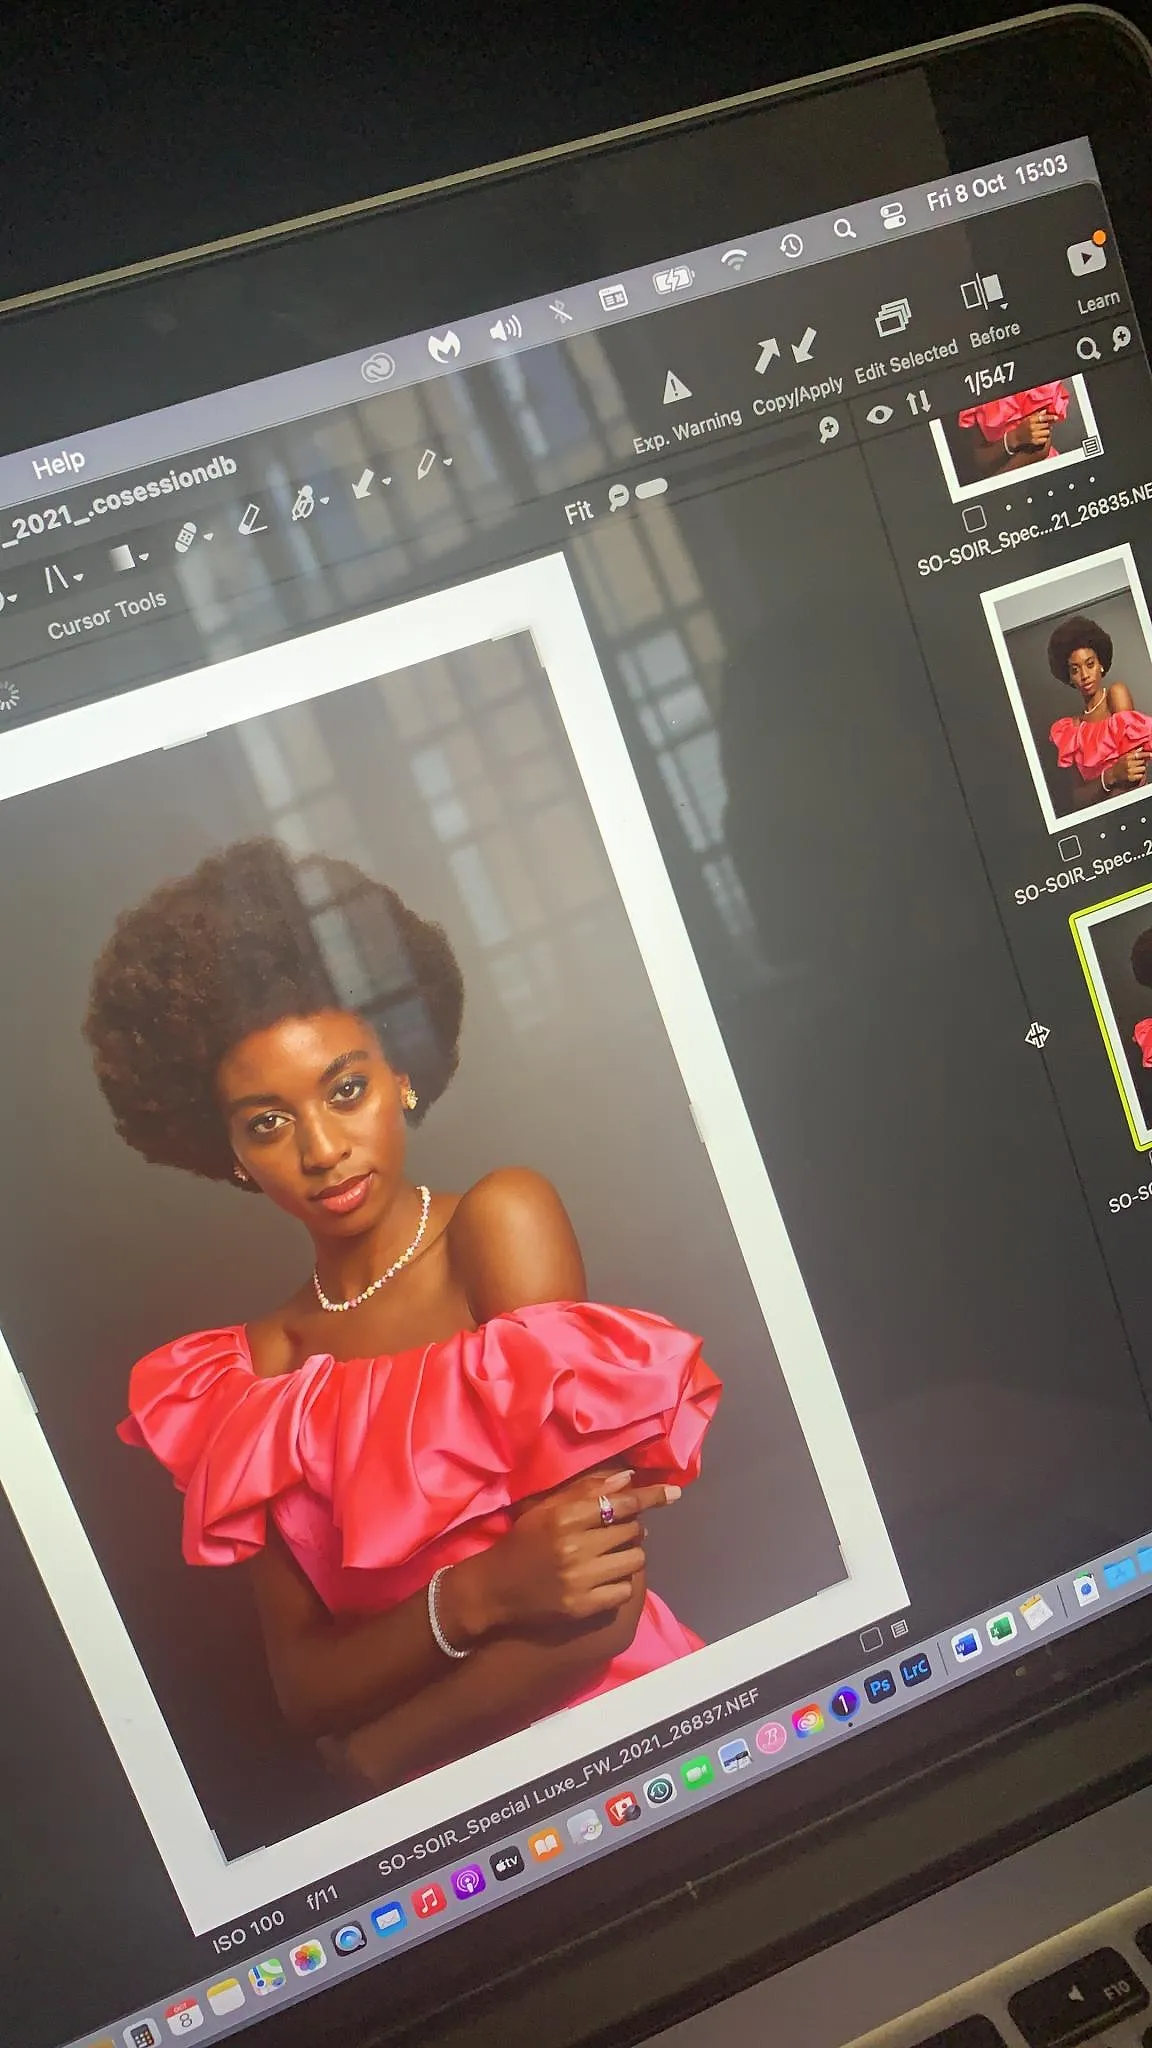This screenshot has width=1152, height=2048.
Task: Open the Time Machine menu bar icon
Action: pos(791,245)
